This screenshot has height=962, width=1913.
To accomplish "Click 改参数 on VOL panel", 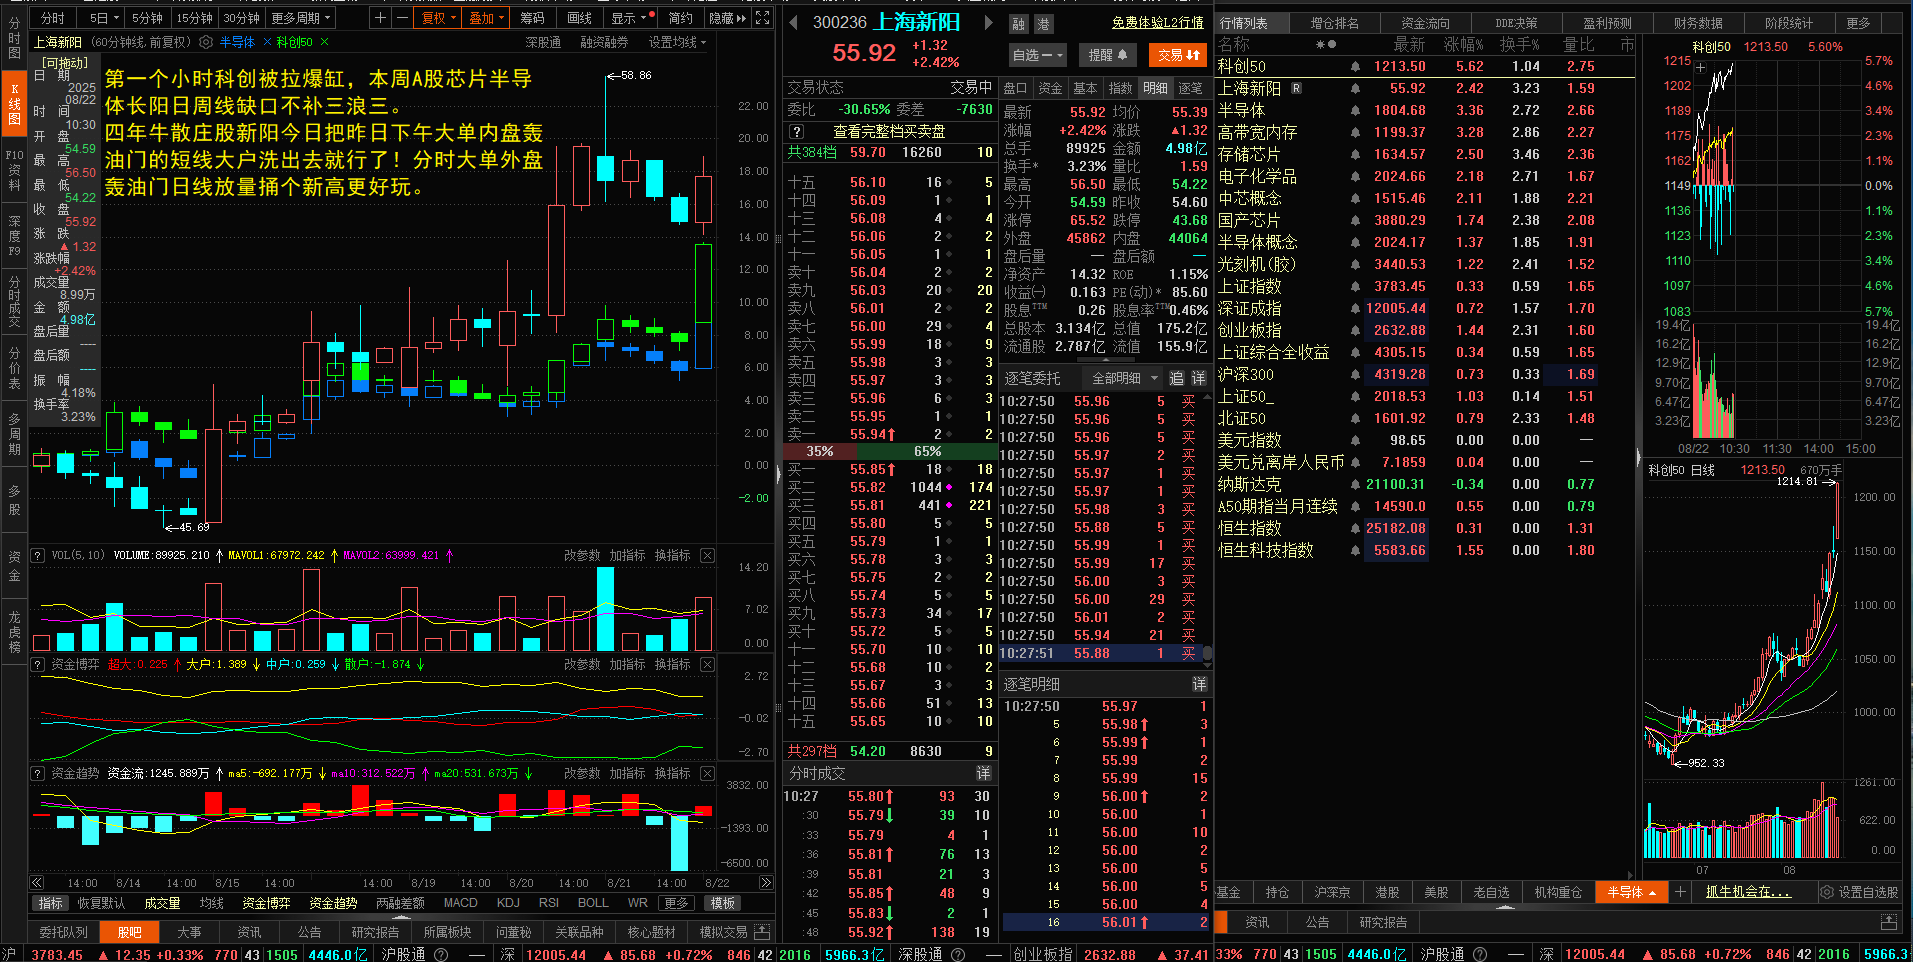I will click(x=582, y=555).
